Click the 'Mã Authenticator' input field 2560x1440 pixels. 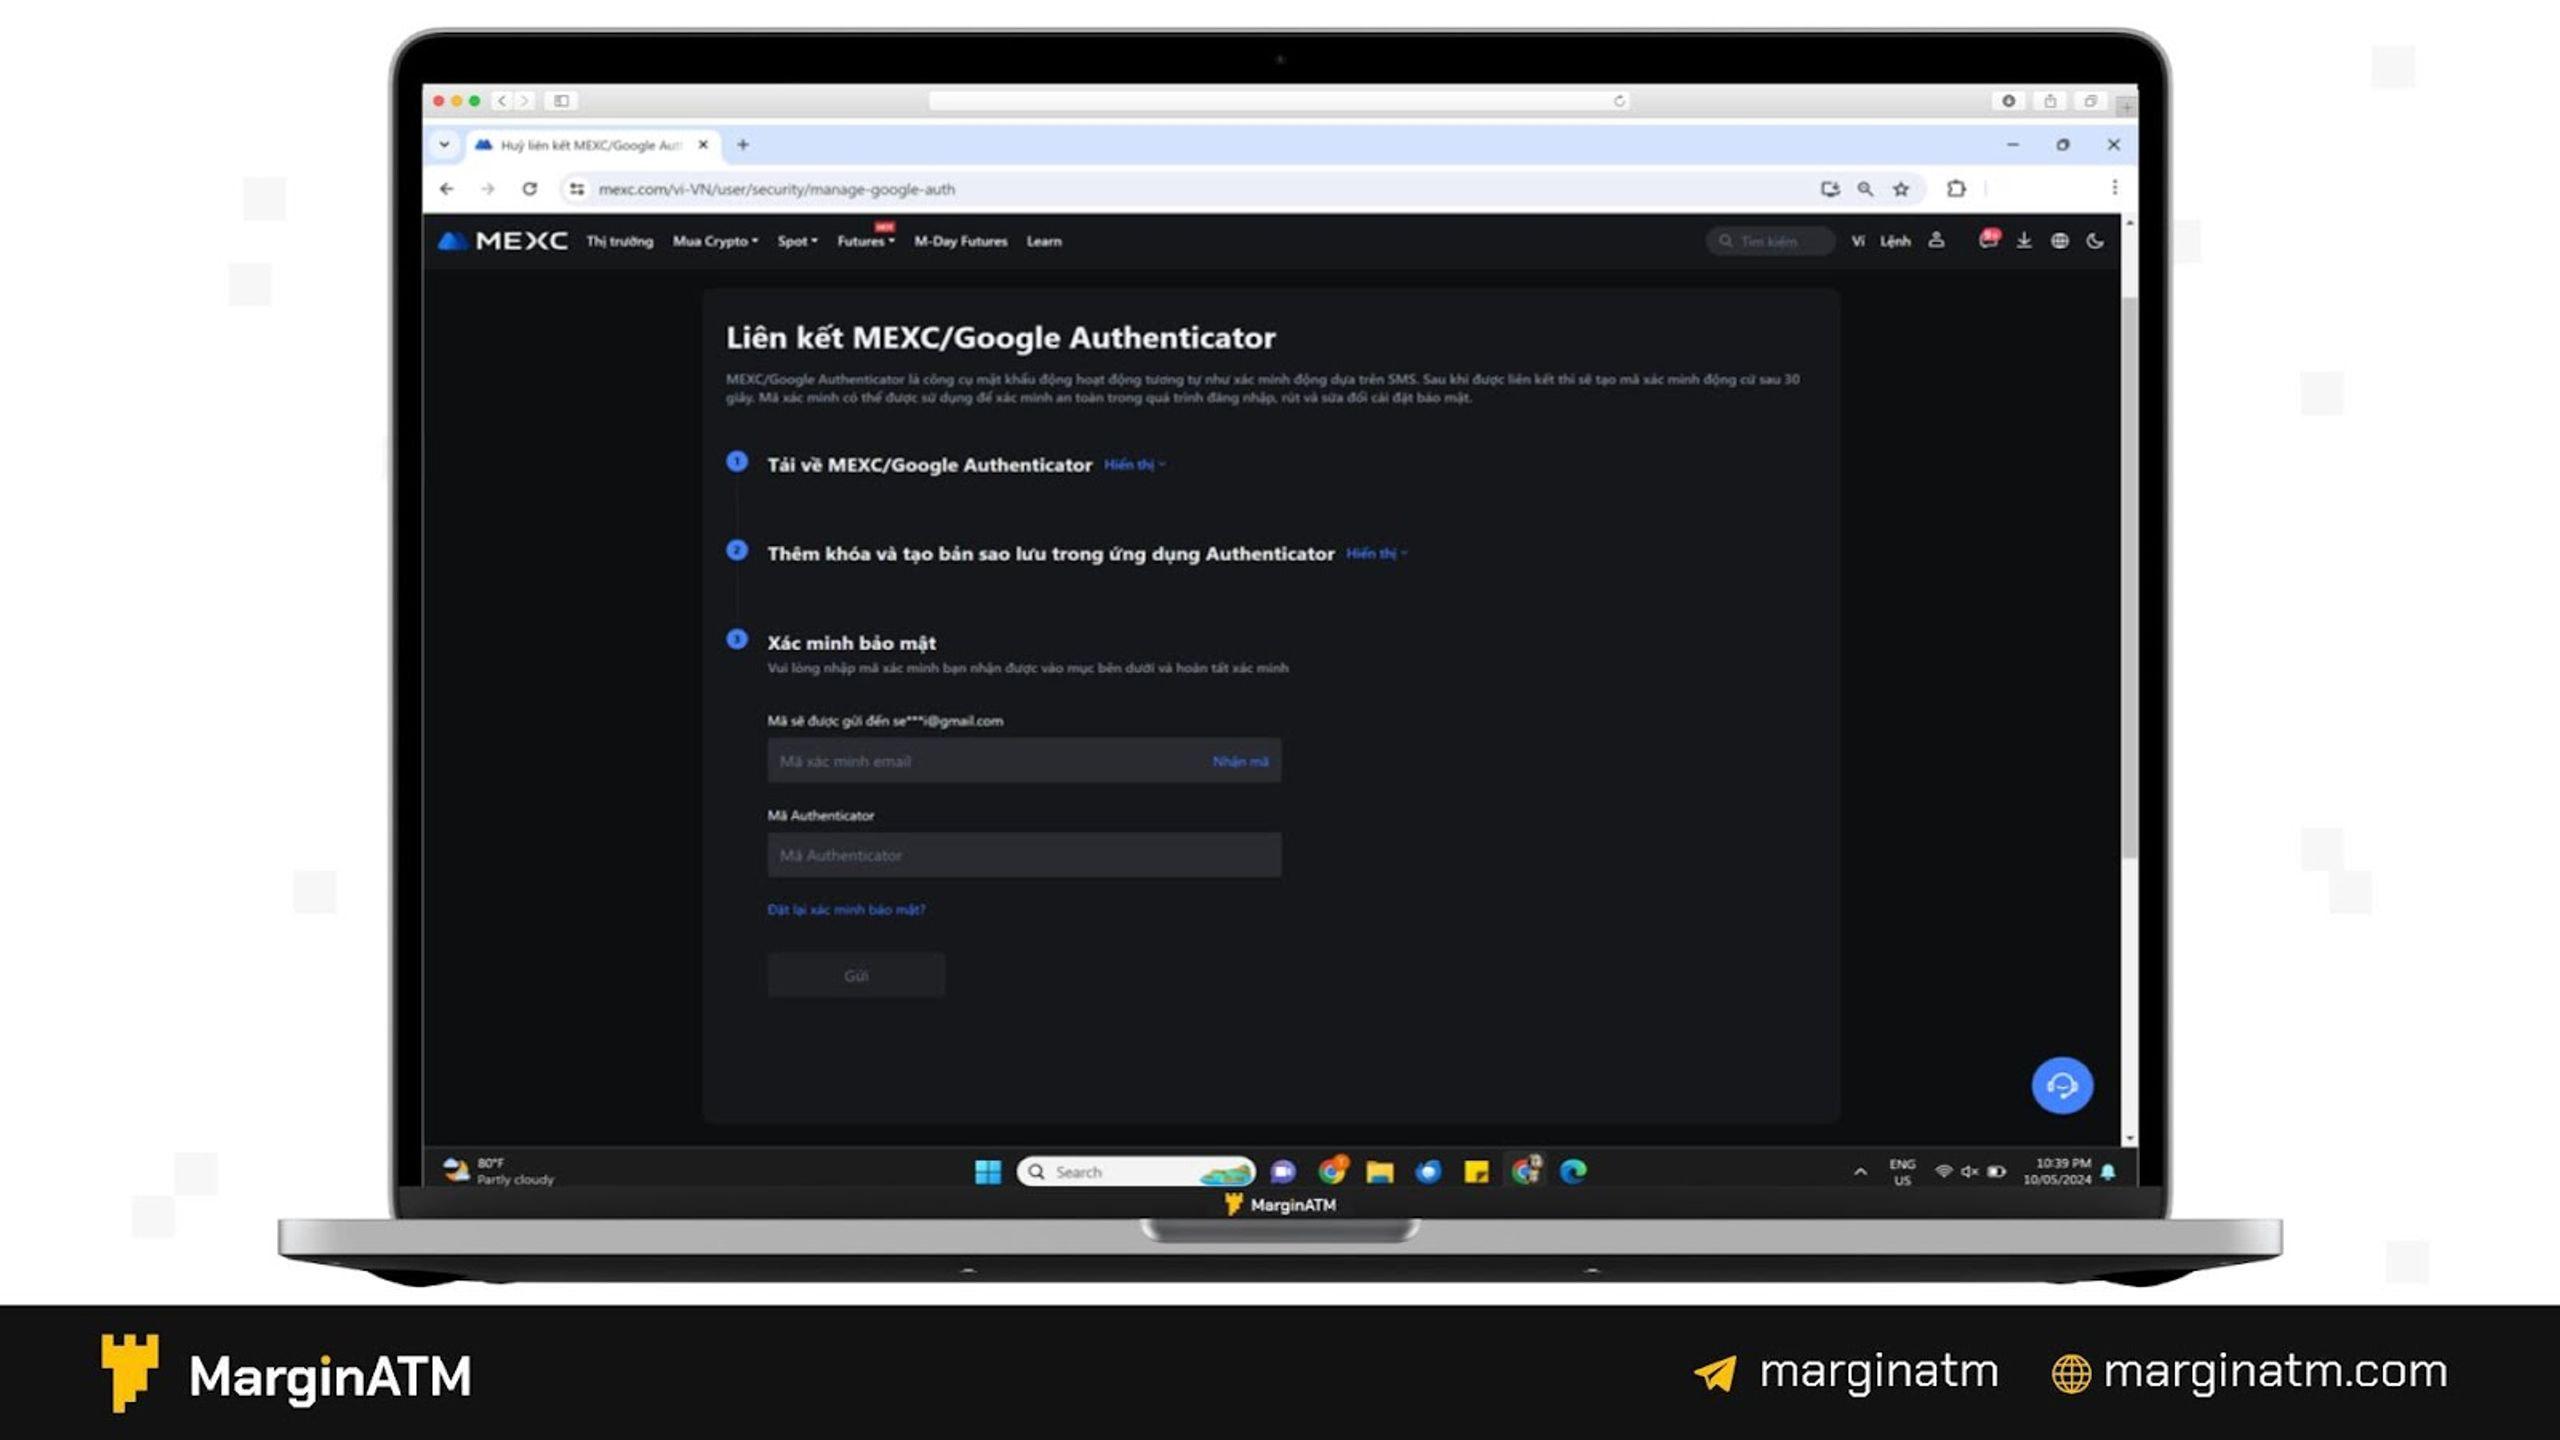[1024, 855]
